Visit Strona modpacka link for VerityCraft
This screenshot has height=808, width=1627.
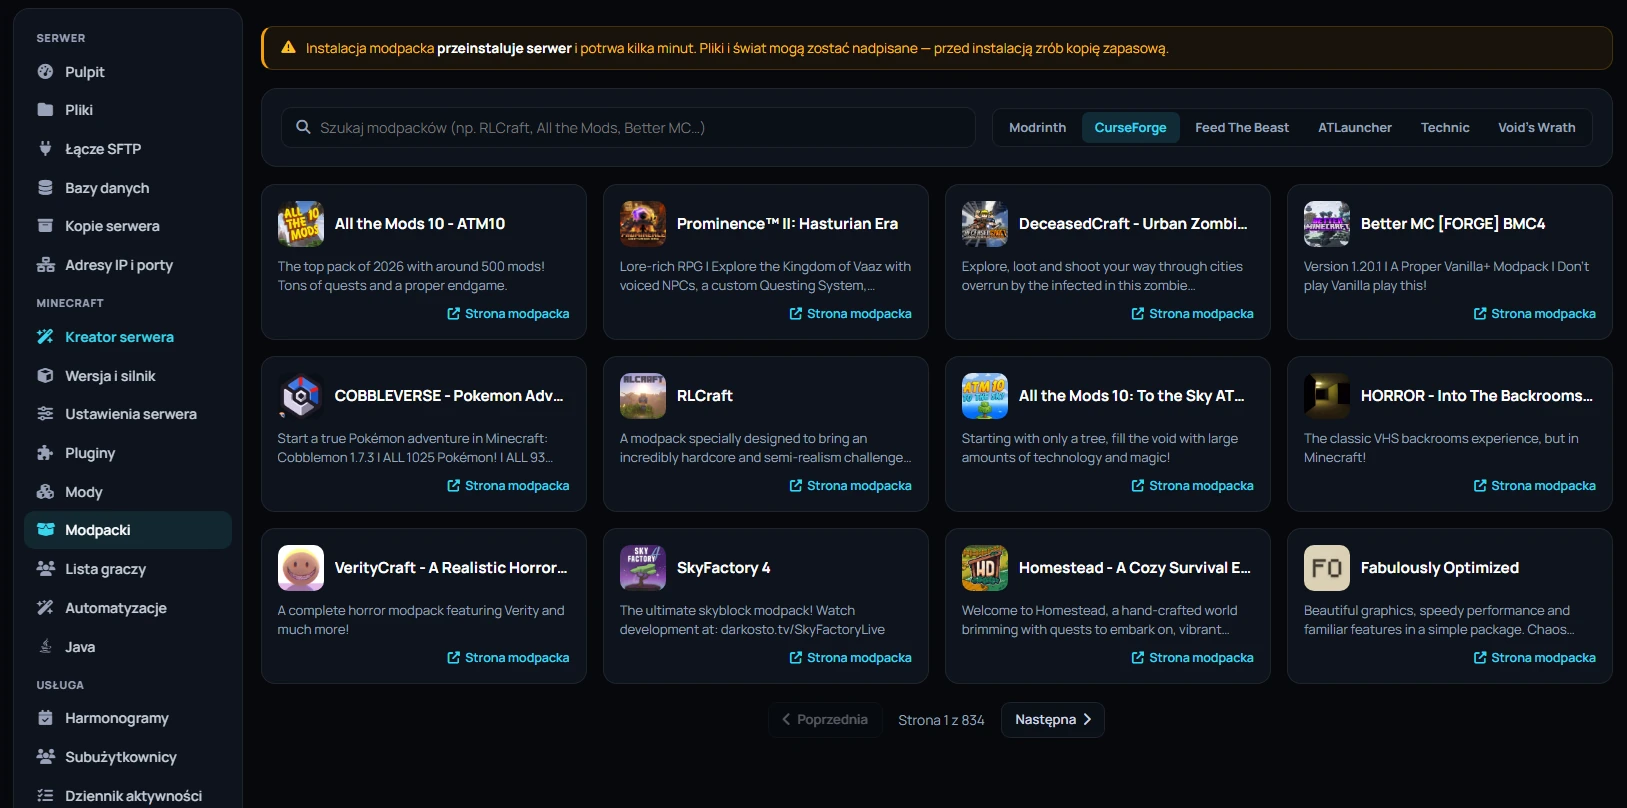pyautogui.click(x=508, y=658)
